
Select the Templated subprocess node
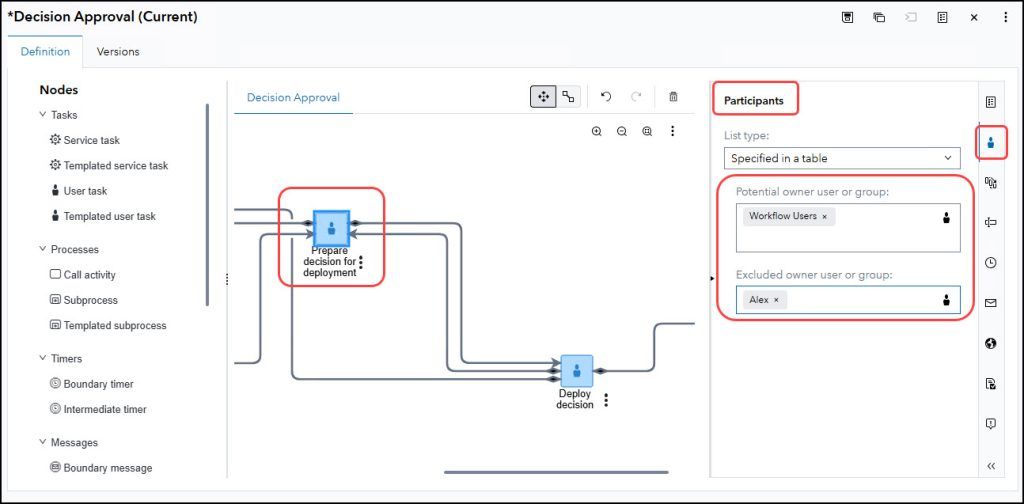108,325
